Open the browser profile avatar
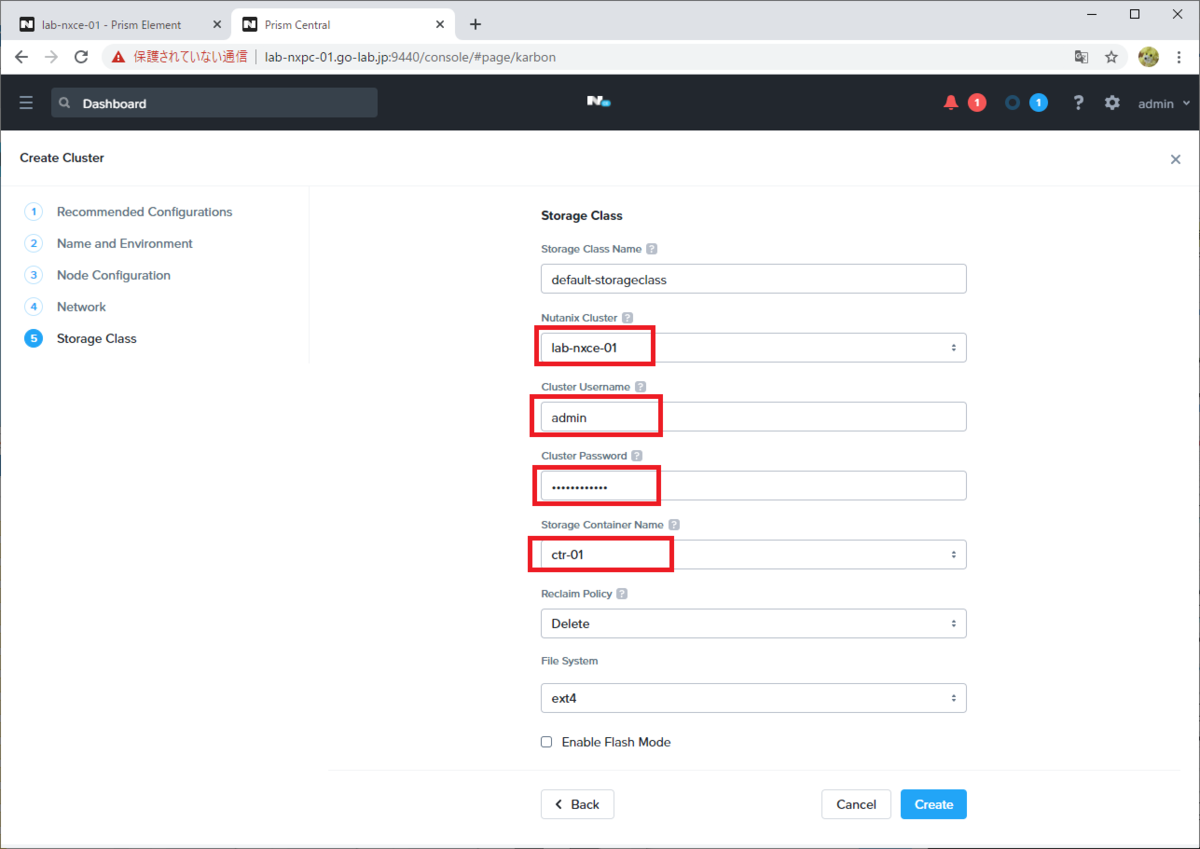The height and width of the screenshot is (849, 1200). pyautogui.click(x=1148, y=57)
